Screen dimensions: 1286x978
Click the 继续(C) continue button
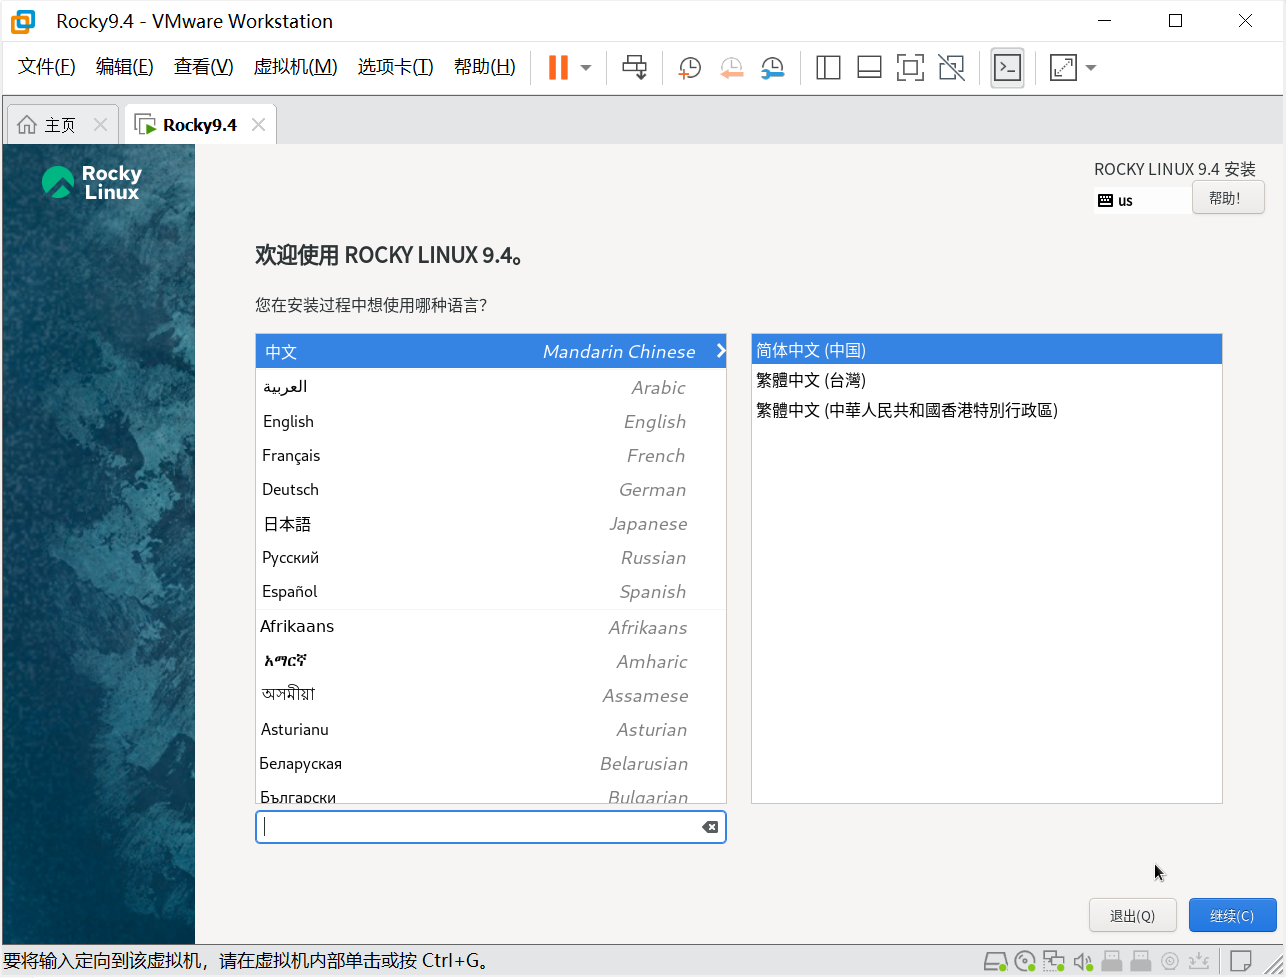pos(1232,915)
